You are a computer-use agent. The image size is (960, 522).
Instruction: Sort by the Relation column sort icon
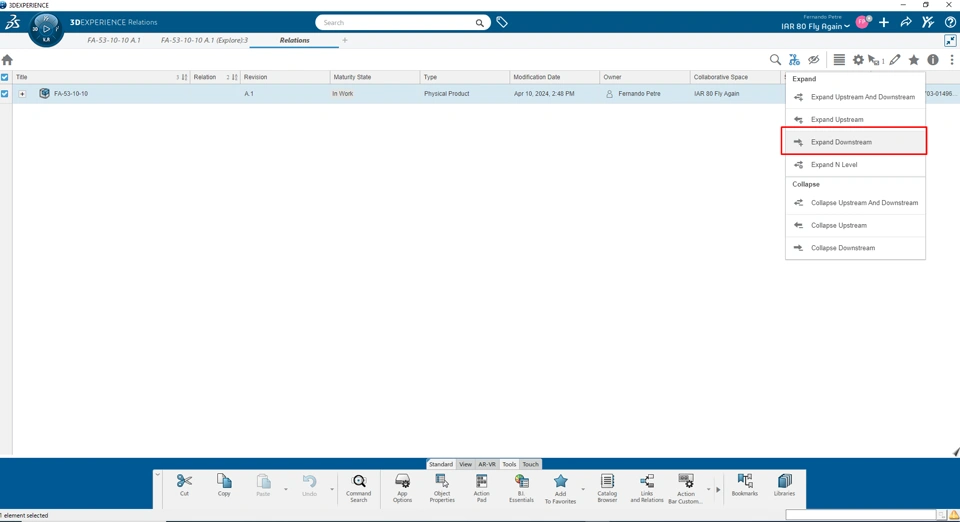click(x=234, y=77)
